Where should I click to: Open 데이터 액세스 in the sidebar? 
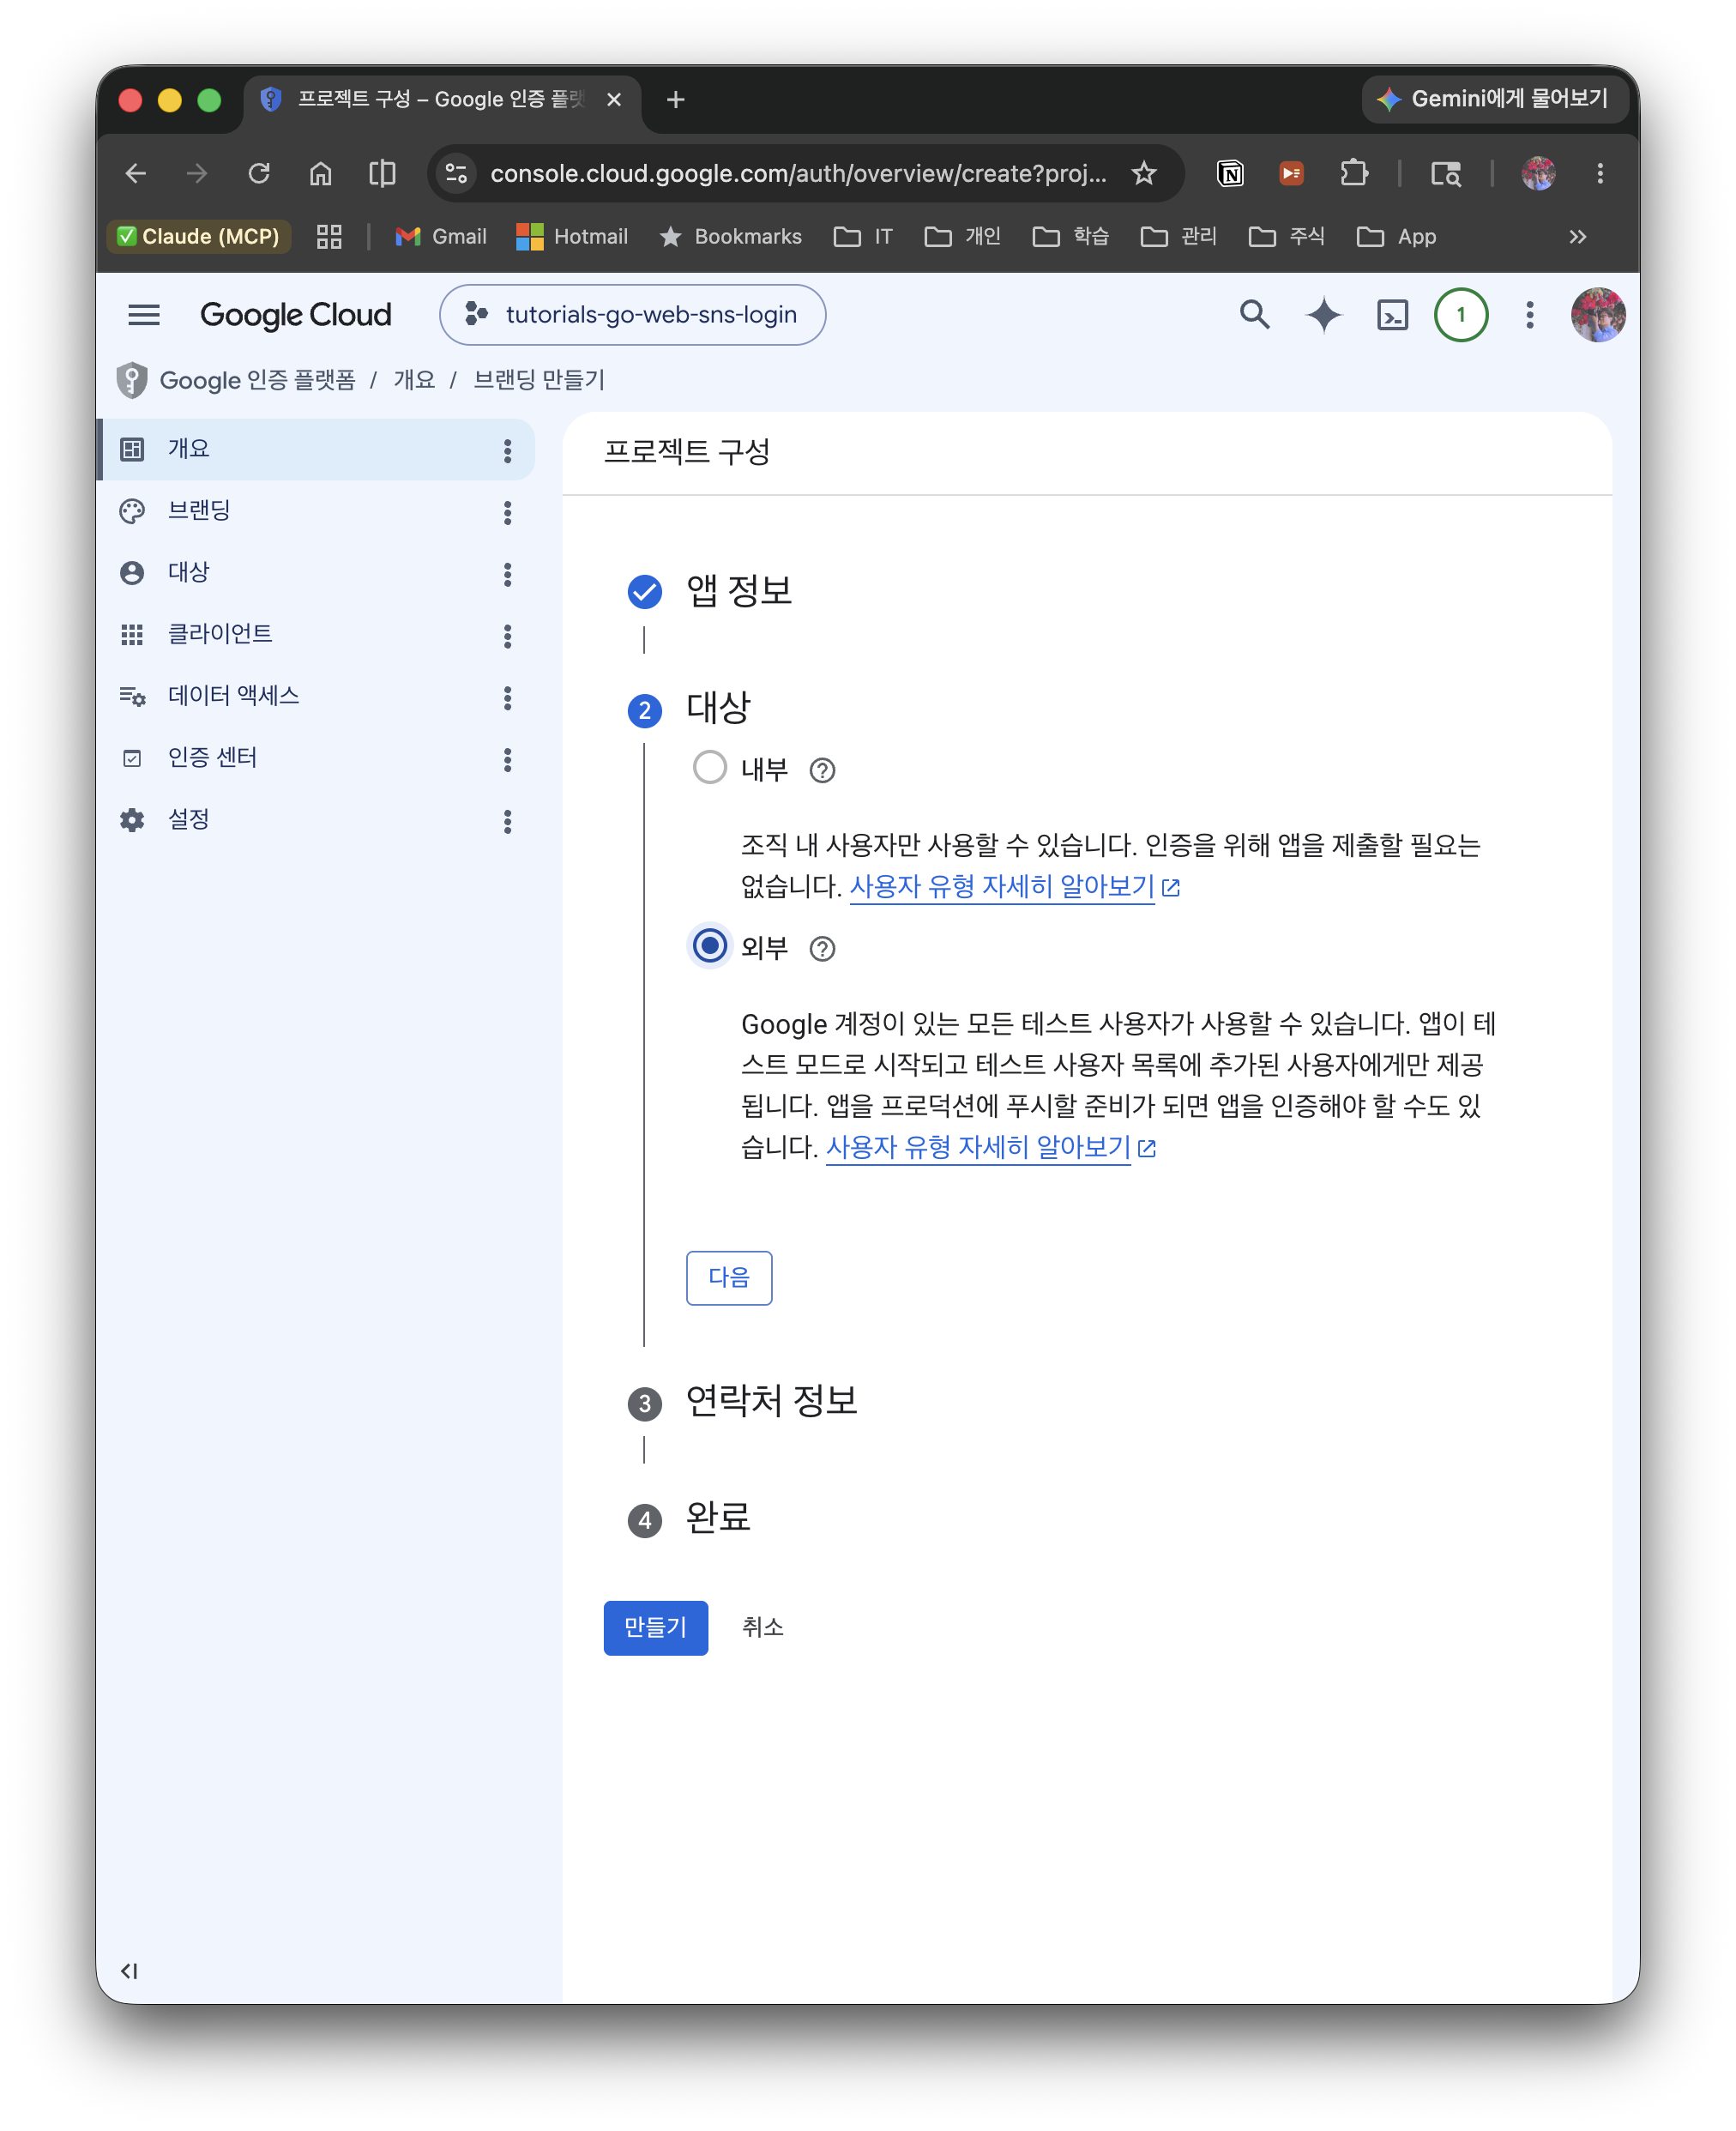tap(316, 697)
